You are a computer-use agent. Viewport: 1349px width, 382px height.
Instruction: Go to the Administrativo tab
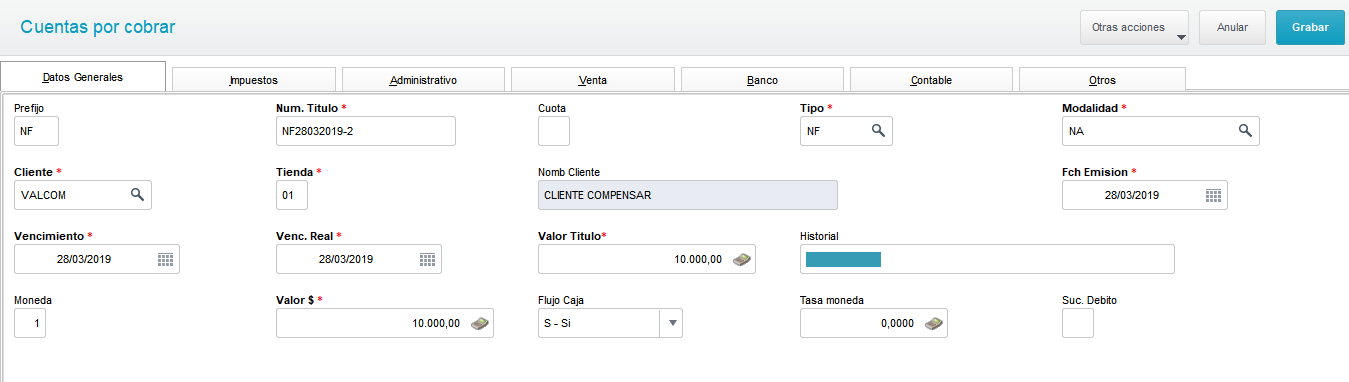pyautogui.click(x=423, y=80)
